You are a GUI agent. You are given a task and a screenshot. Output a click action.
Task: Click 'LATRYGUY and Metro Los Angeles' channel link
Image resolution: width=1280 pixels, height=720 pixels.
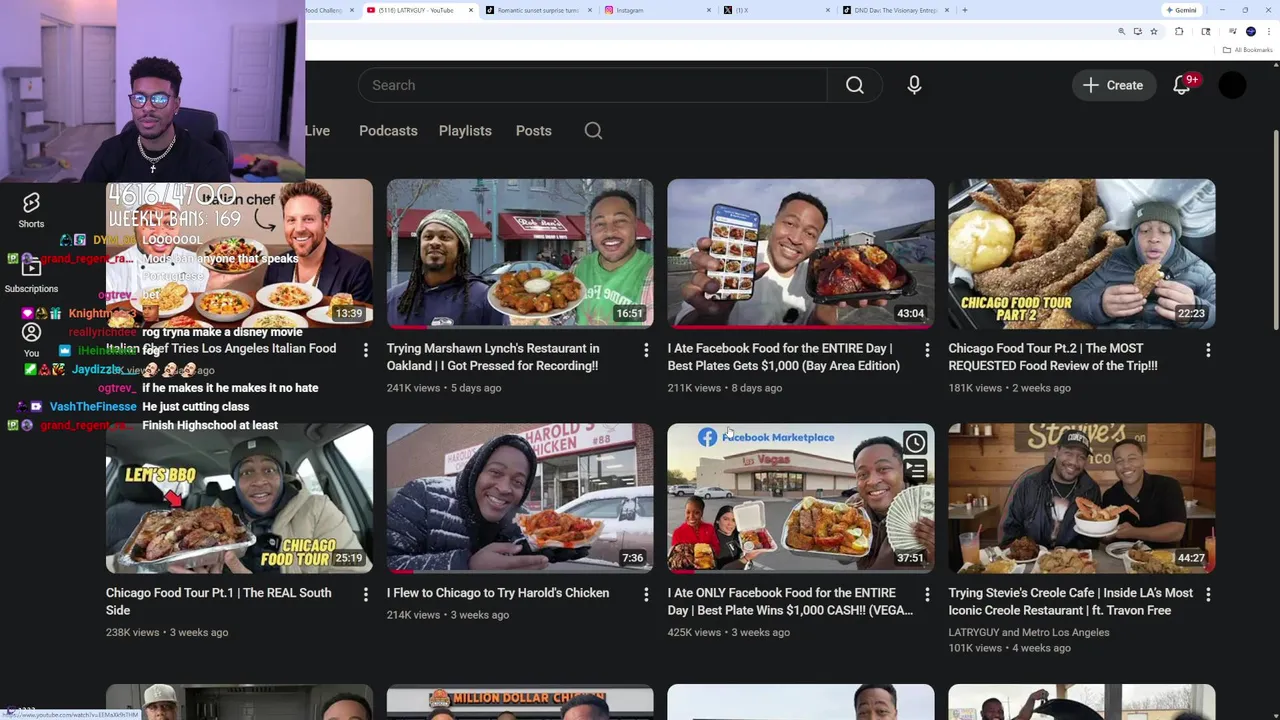(1029, 632)
